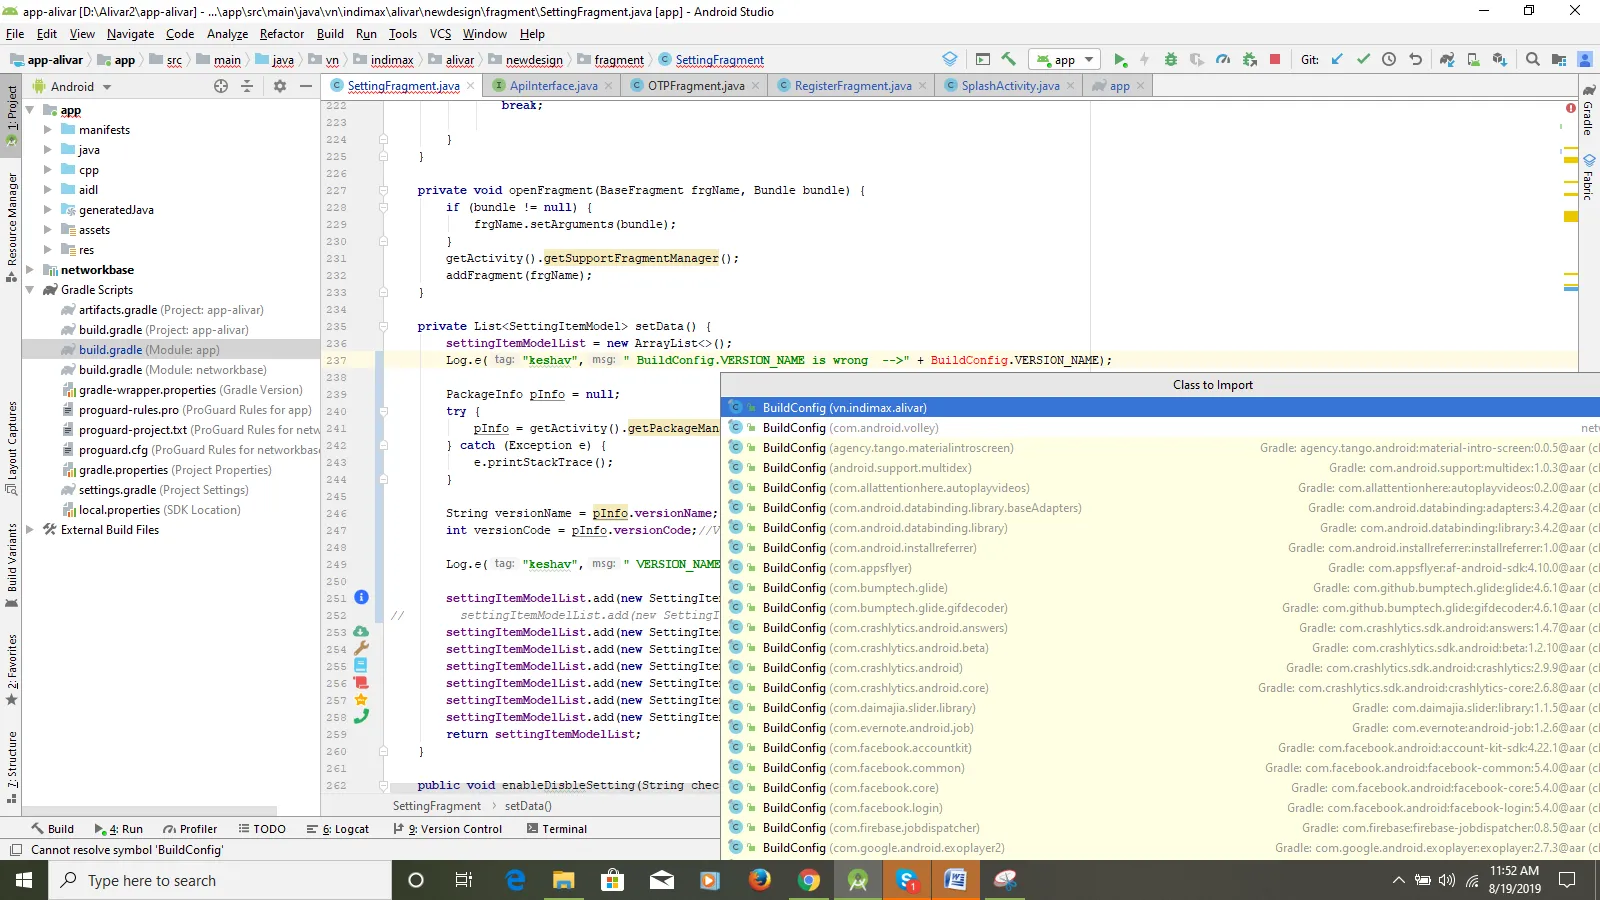The image size is (1600, 900).
Task: Open the Refactor menu
Action: (x=281, y=33)
